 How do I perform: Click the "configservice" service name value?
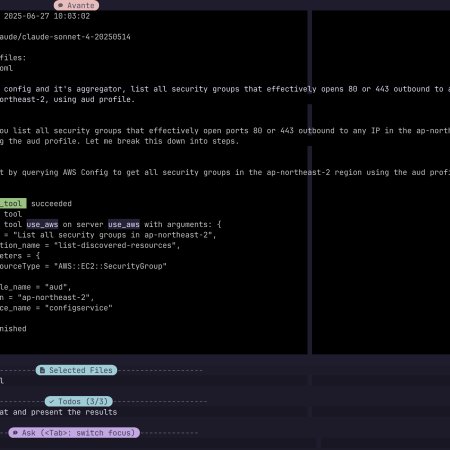tap(79, 308)
